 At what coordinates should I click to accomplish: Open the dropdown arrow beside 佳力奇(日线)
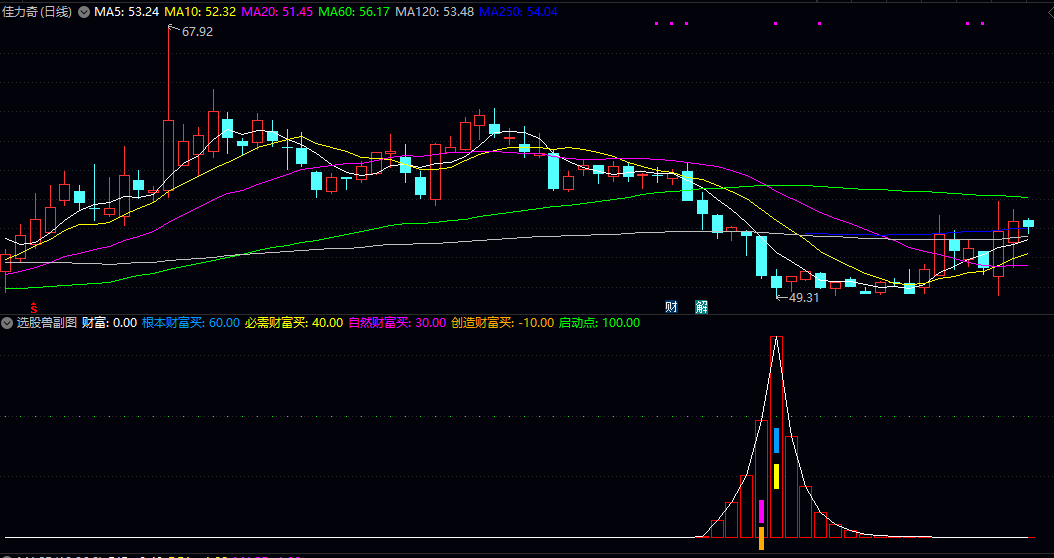[x=84, y=12]
